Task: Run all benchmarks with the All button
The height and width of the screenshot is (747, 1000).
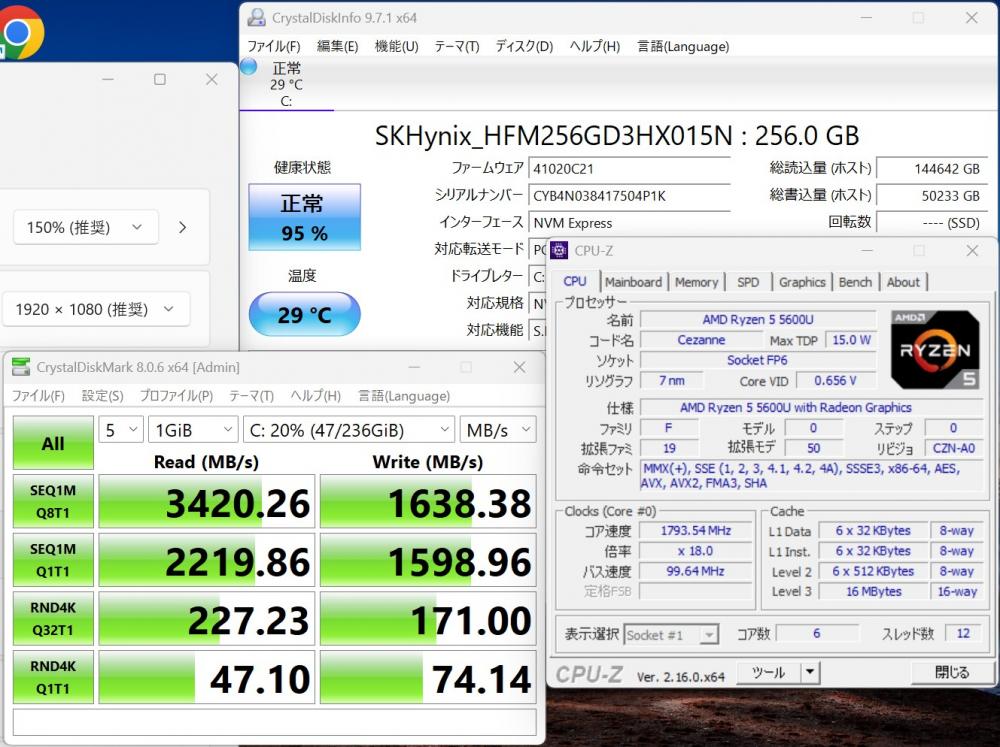Action: tap(53, 443)
